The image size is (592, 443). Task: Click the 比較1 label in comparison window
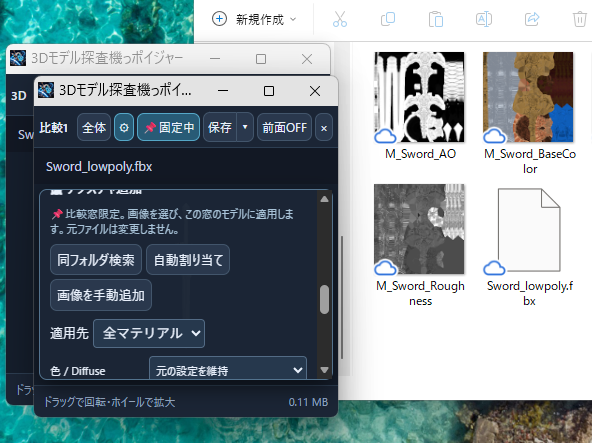[54, 128]
